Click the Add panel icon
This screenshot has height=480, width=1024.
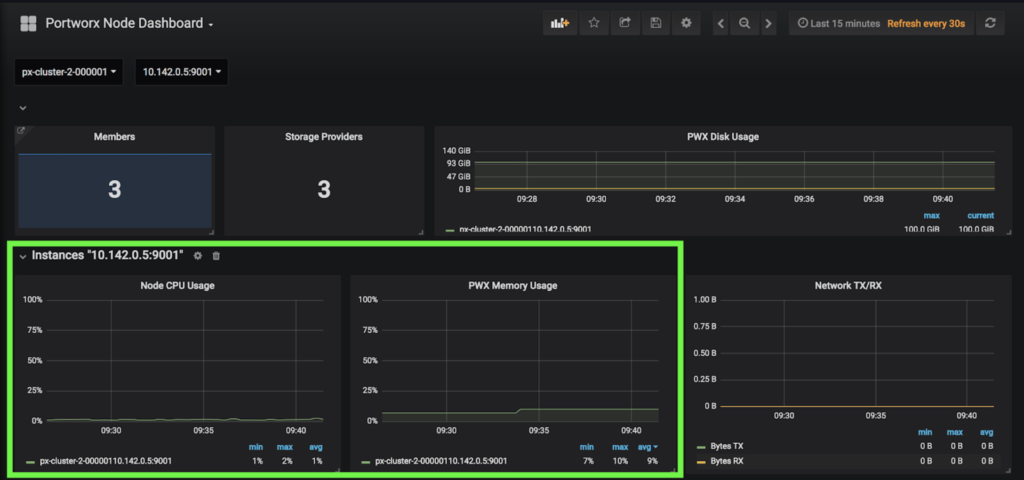pos(558,23)
